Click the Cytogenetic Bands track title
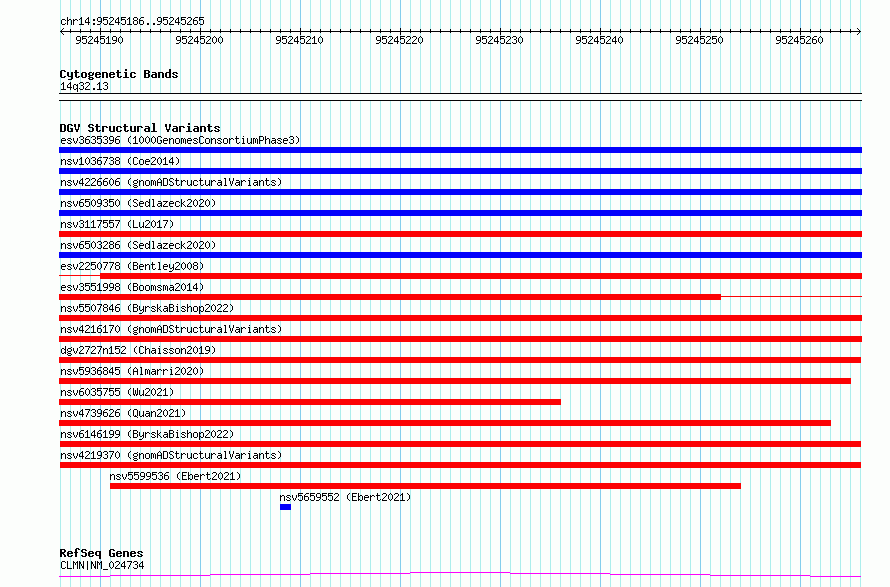890x587 pixels. tap(119, 74)
